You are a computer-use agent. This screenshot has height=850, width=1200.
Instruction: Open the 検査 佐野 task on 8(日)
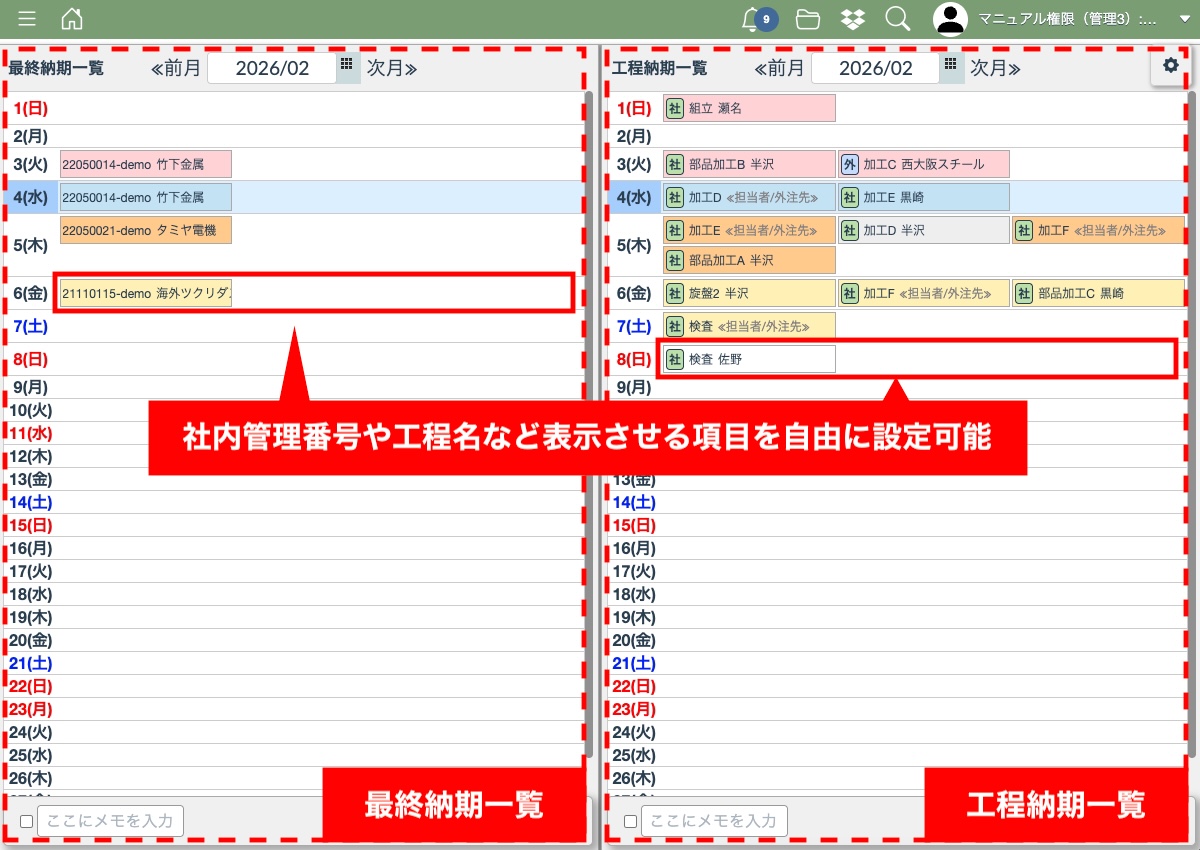[749, 359]
